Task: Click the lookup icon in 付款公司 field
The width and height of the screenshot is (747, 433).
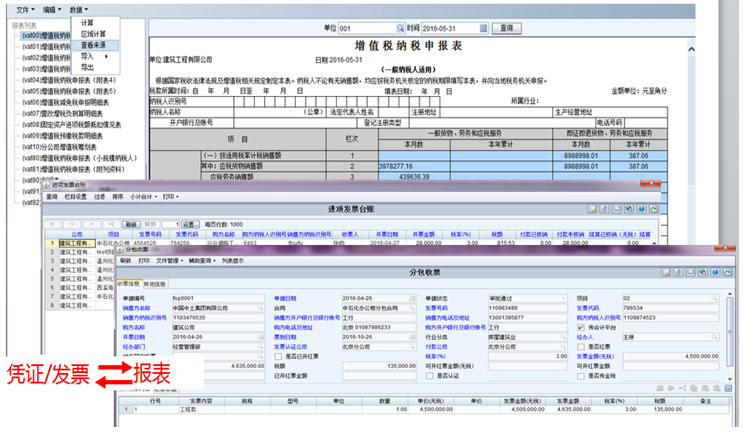Action: [563, 347]
